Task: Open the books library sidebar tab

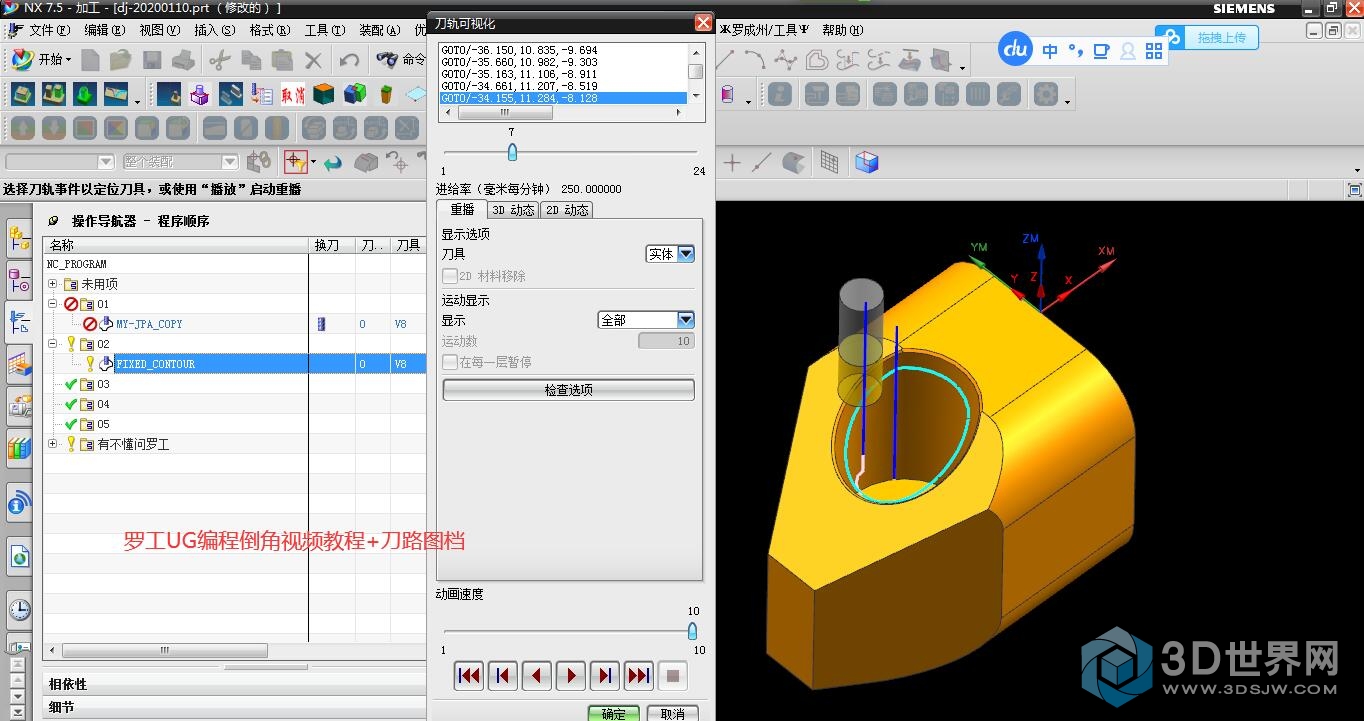Action: (19, 448)
